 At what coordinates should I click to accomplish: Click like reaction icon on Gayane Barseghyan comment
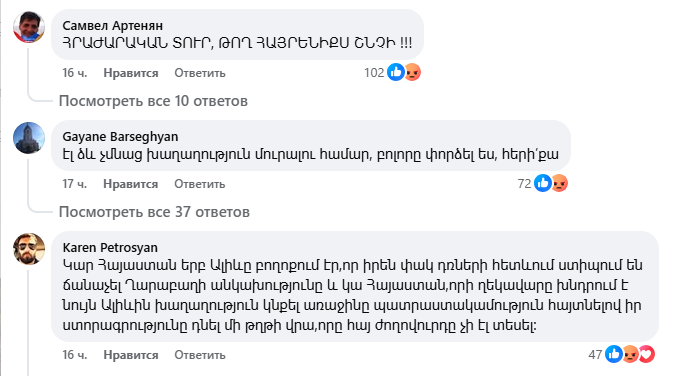542,183
